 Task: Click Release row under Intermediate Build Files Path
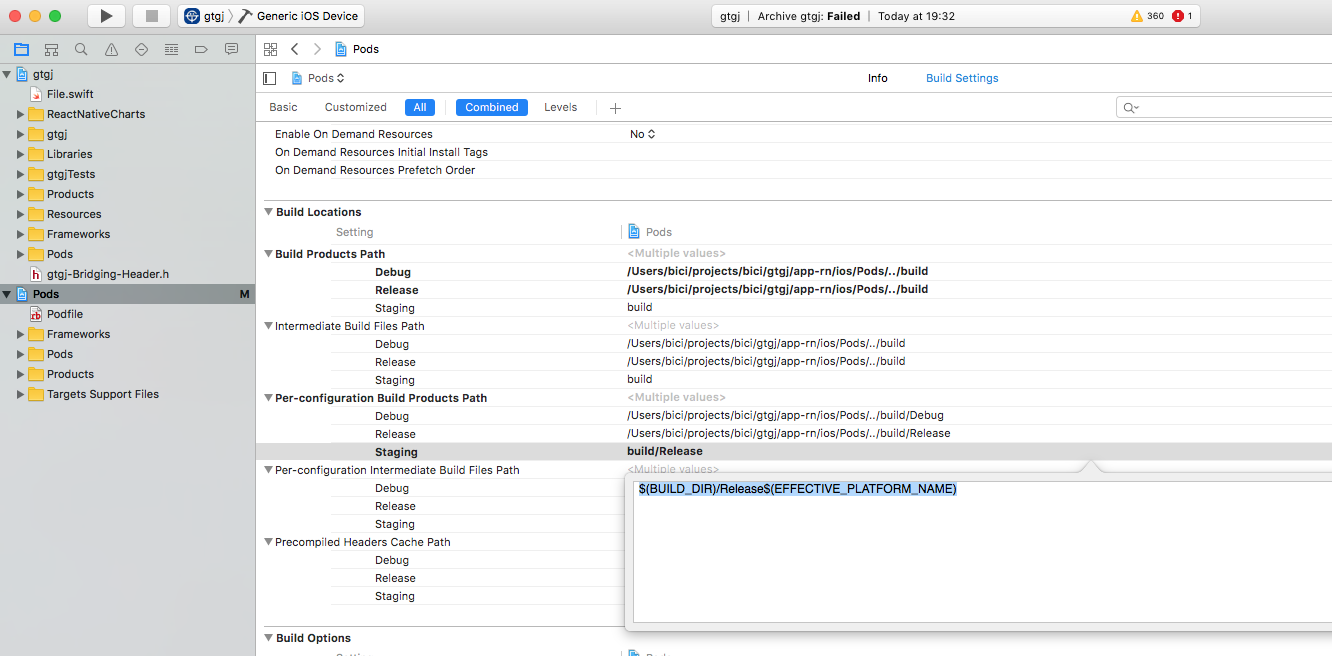pos(794,362)
